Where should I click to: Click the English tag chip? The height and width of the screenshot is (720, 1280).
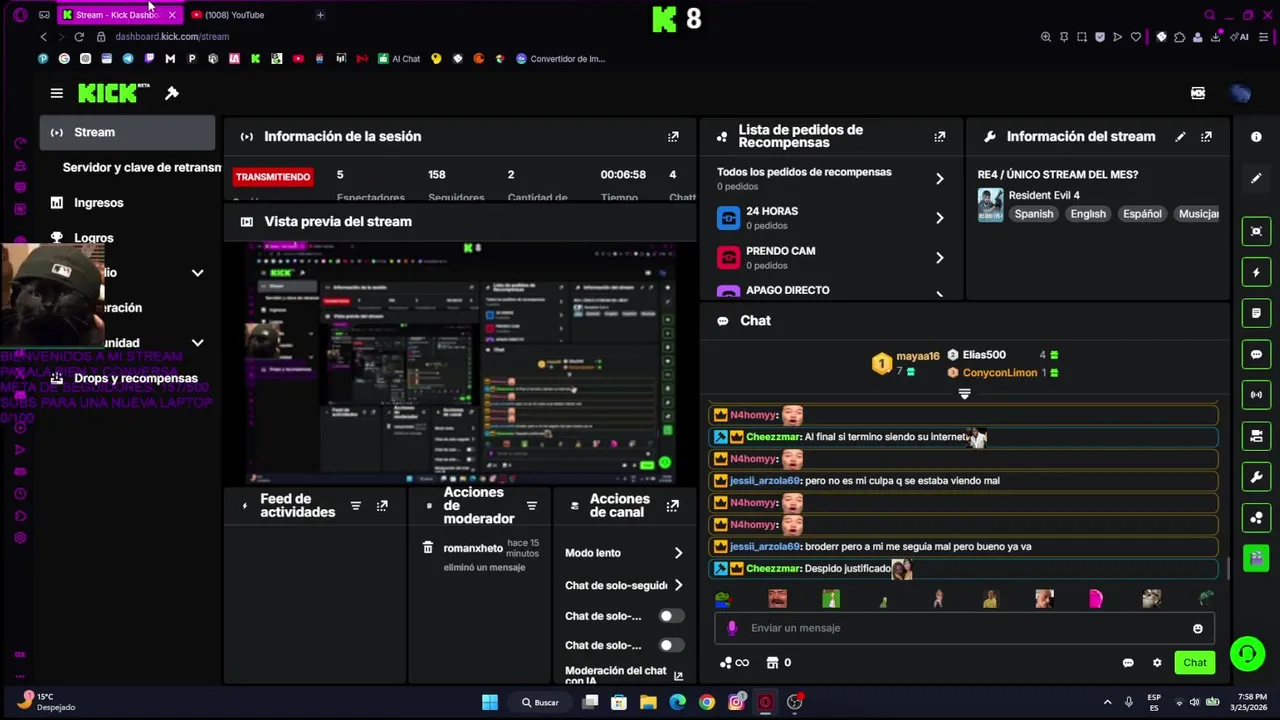point(1088,214)
